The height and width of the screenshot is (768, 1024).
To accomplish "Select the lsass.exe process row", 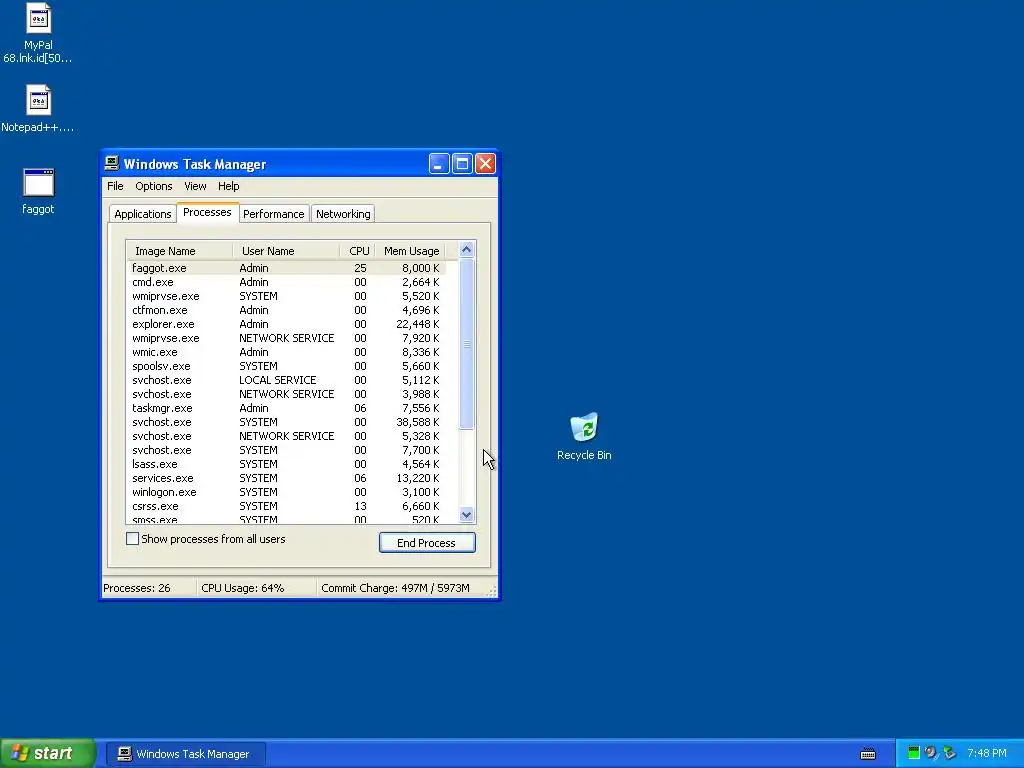I will tap(286, 464).
